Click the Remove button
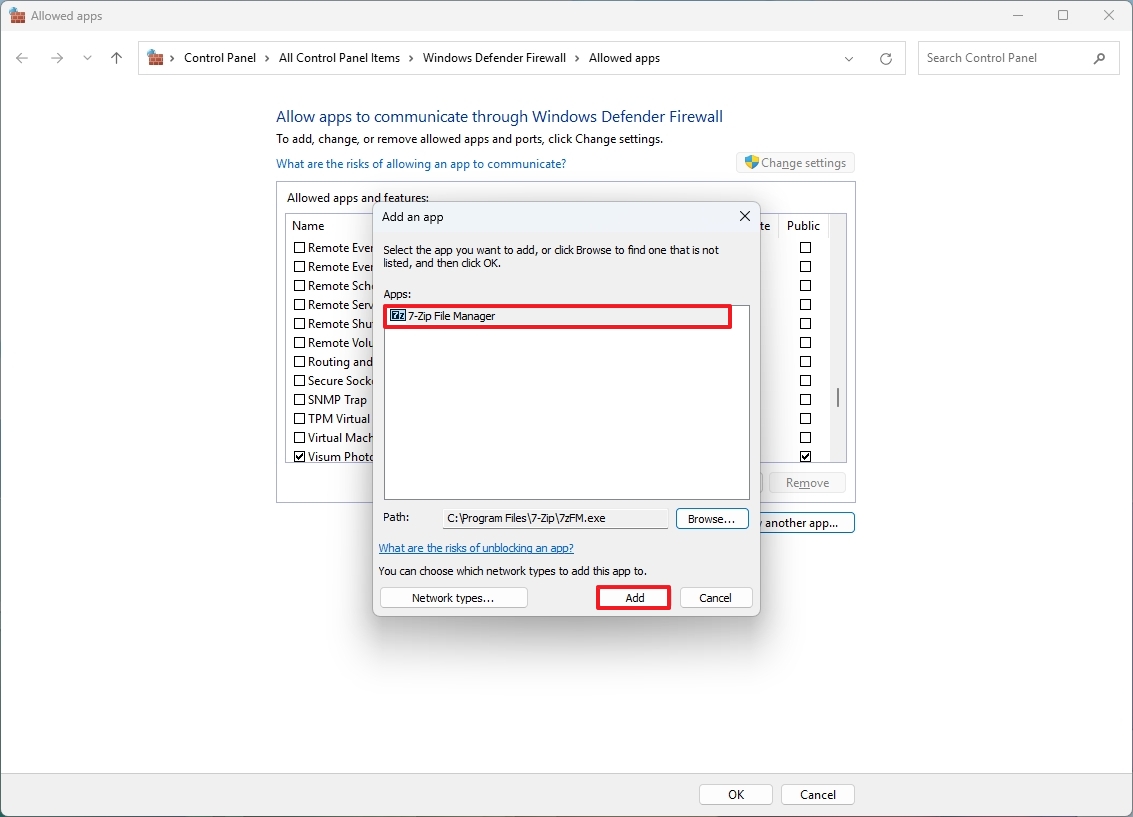 pyautogui.click(x=807, y=483)
